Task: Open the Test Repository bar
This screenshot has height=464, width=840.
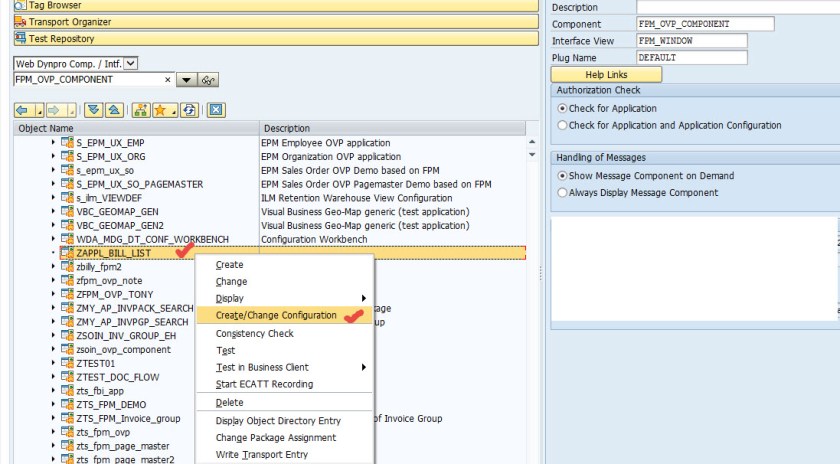Action: (x=276, y=38)
